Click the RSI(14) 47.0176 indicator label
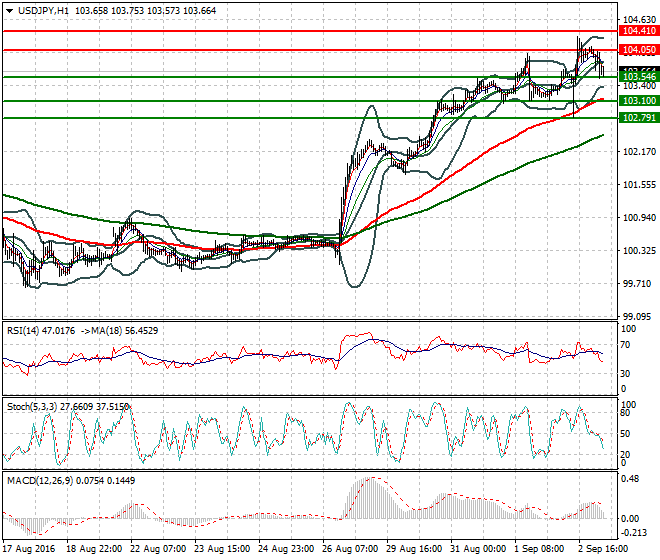 pos(41,331)
